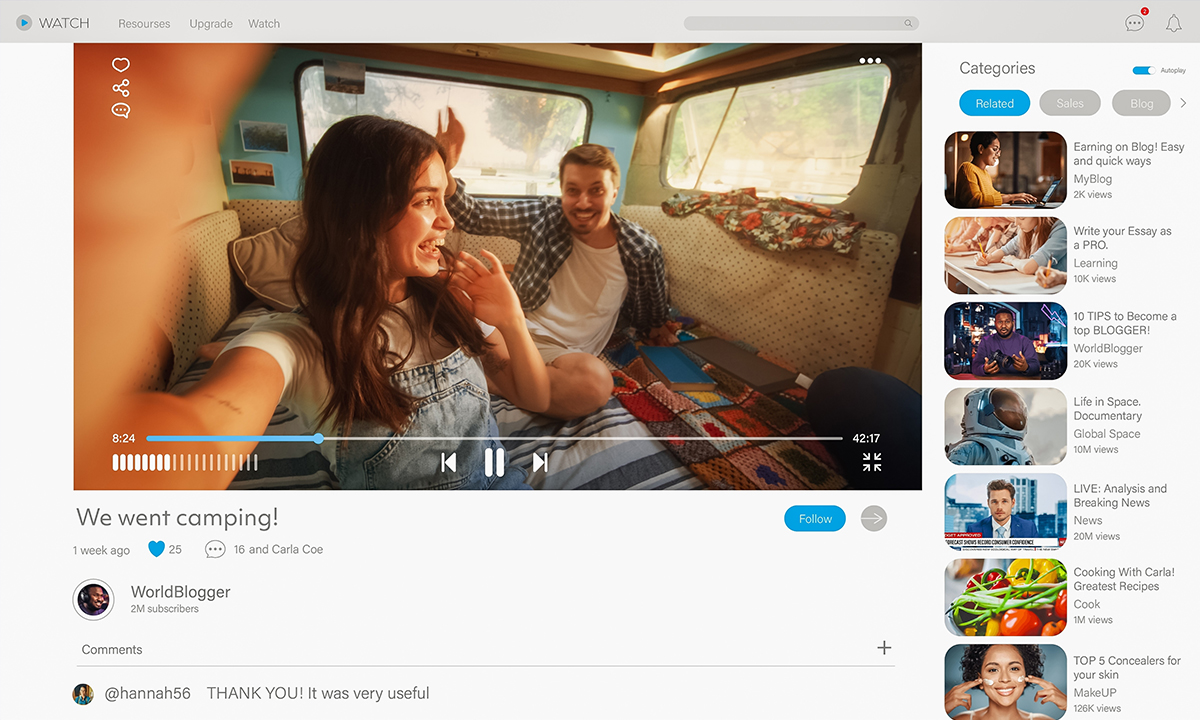Click the share icon on the video
This screenshot has width=1200, height=720.
click(121, 88)
